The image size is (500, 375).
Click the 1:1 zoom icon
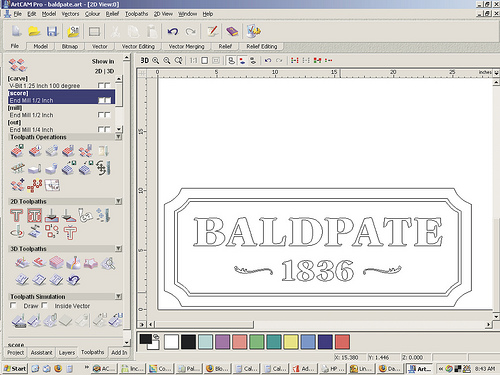[193, 60]
